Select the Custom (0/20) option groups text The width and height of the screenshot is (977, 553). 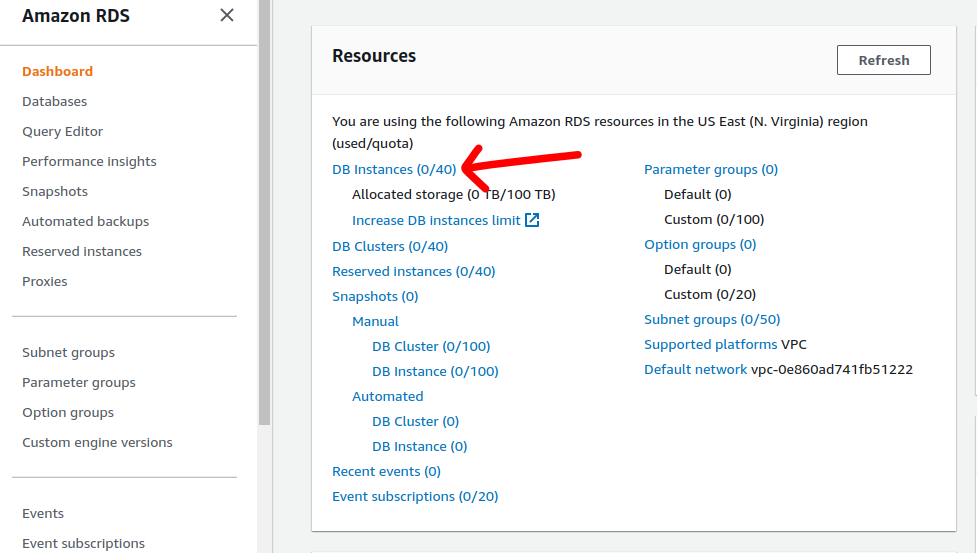point(710,294)
